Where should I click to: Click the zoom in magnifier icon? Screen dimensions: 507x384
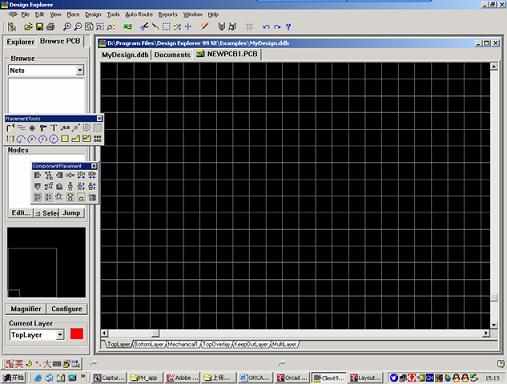(x=67, y=27)
